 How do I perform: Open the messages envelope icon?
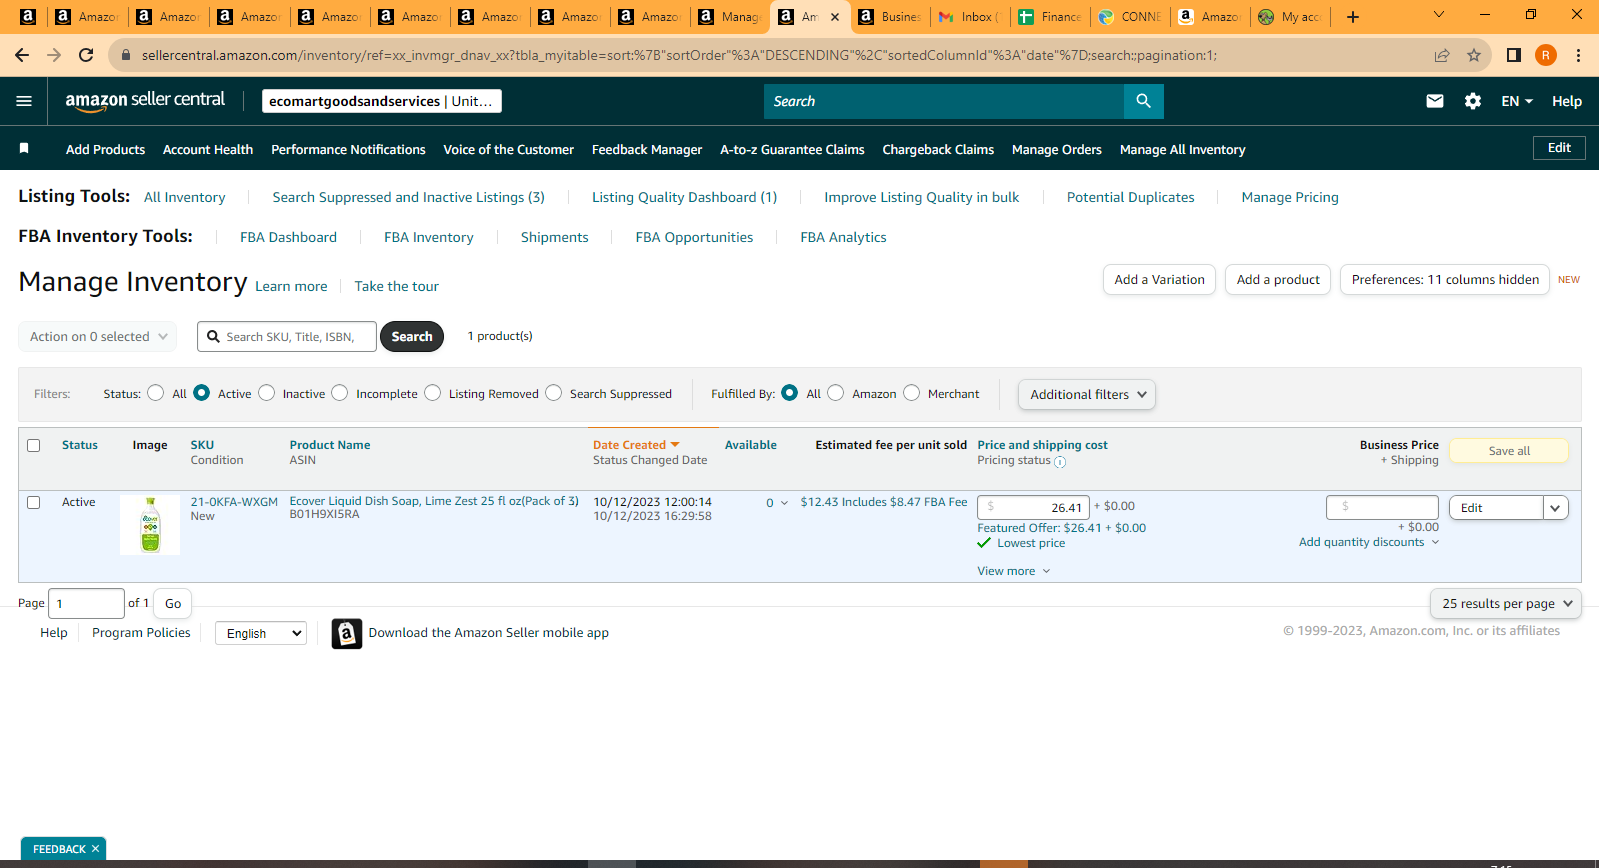tap(1435, 101)
